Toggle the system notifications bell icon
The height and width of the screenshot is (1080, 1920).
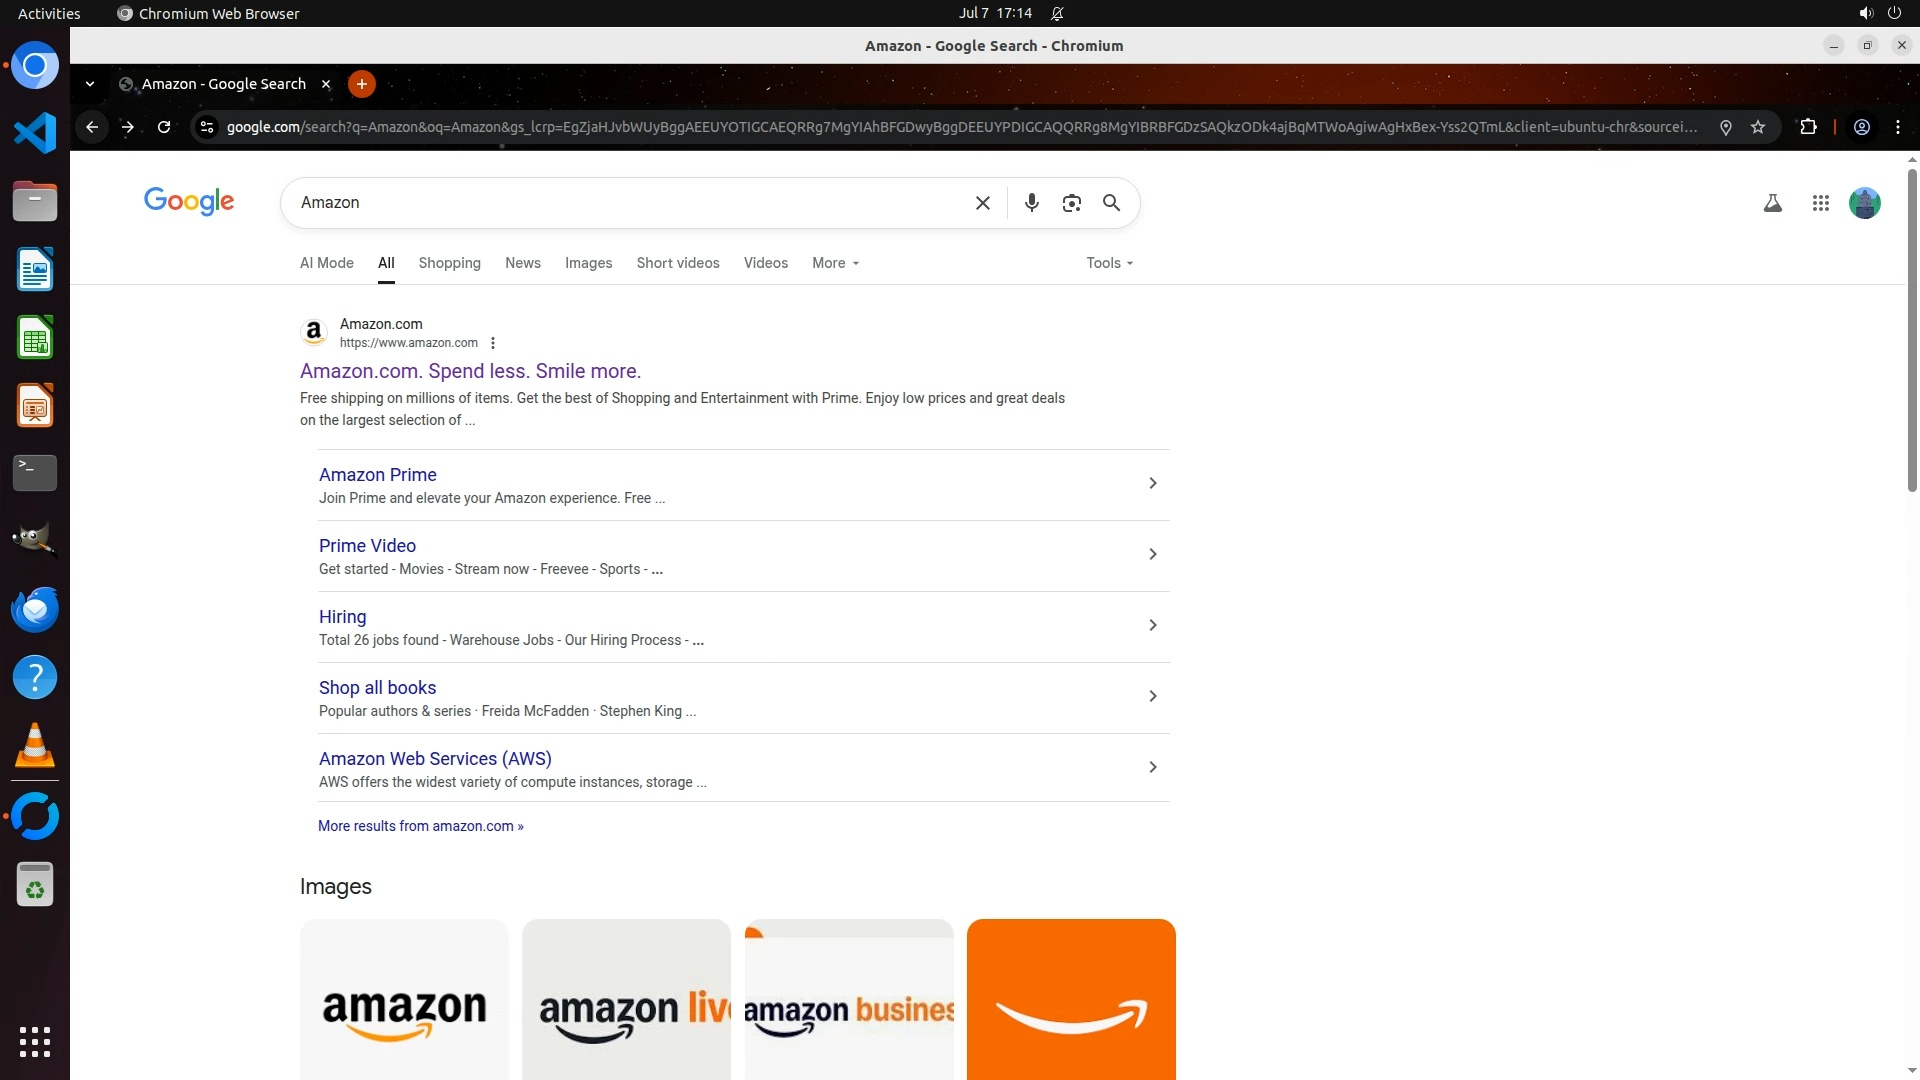(1057, 13)
